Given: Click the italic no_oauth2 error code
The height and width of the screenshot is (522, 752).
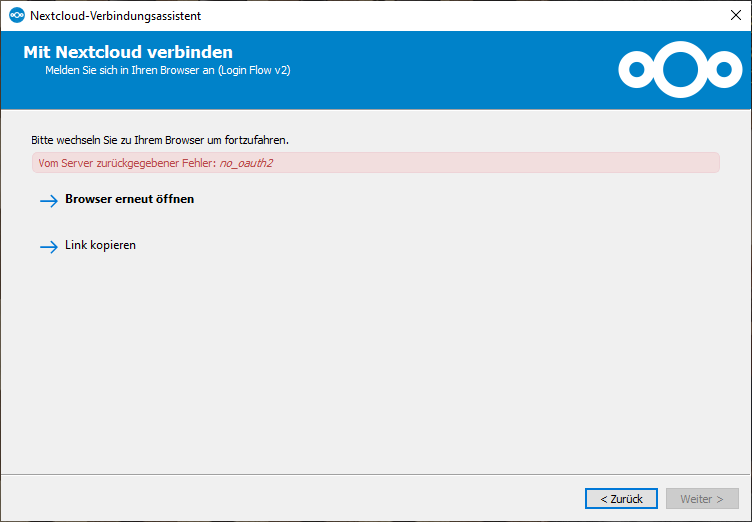Looking at the screenshot, I should [x=246, y=163].
